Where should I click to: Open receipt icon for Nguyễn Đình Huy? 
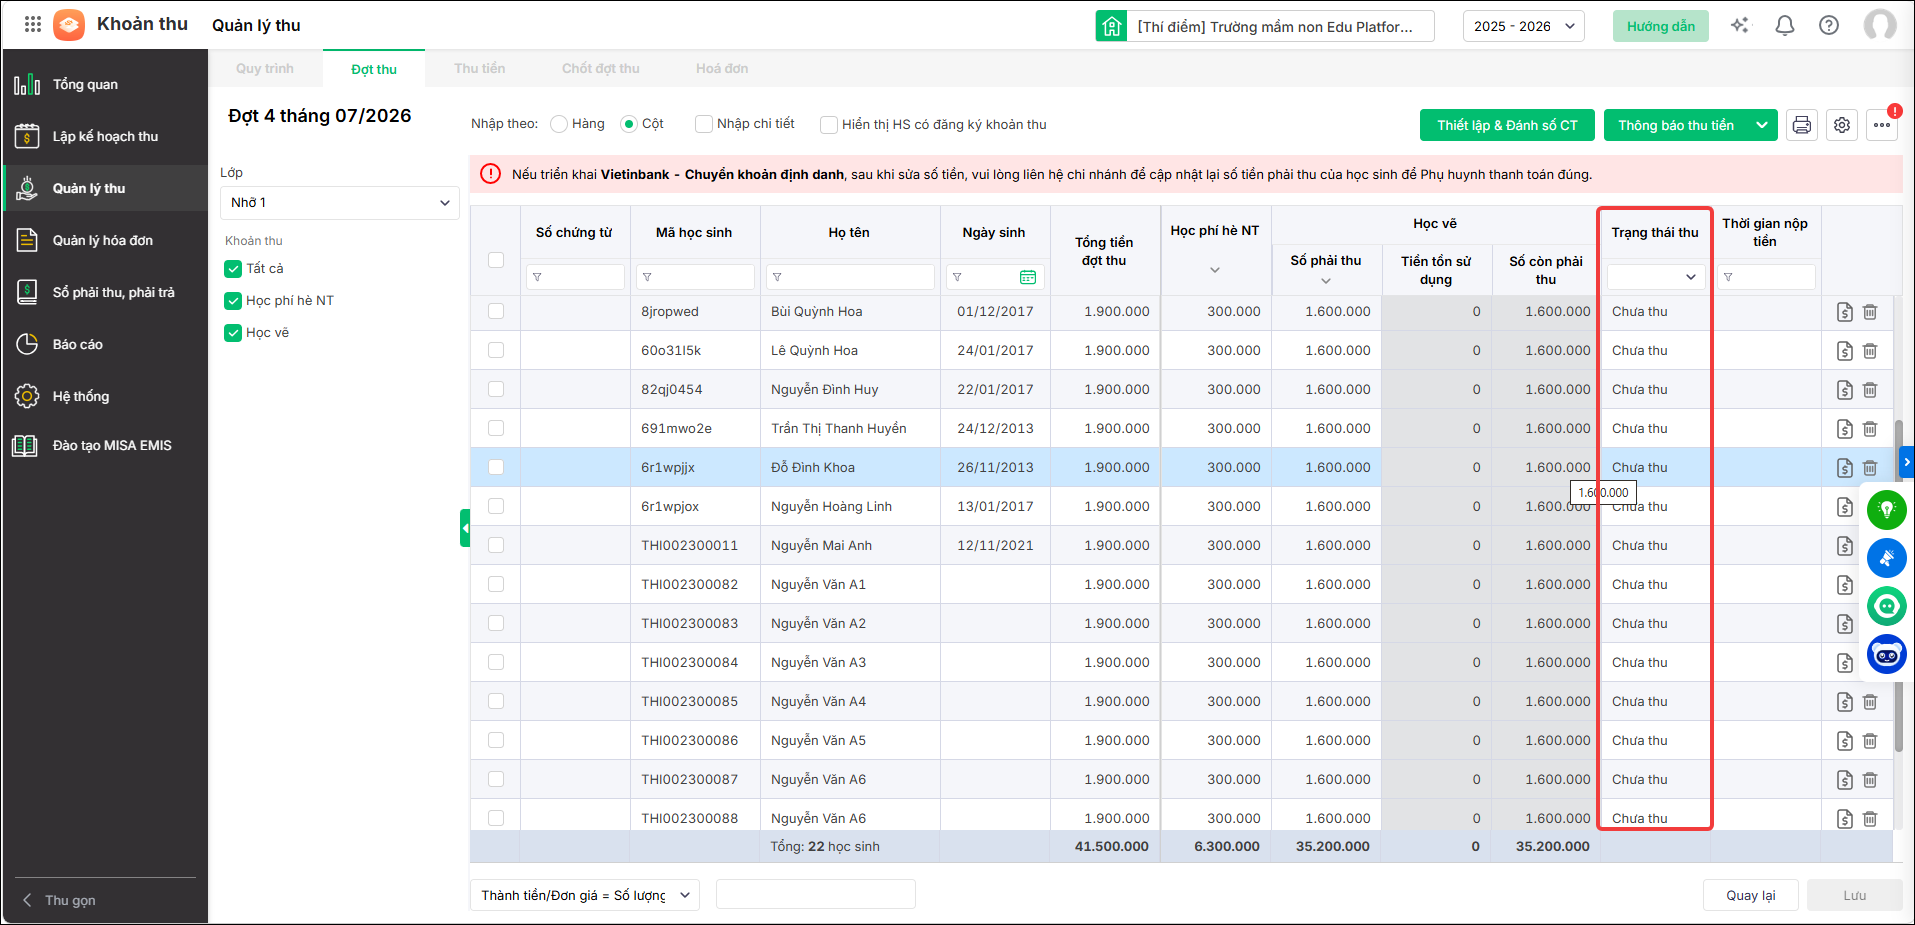coord(1845,390)
